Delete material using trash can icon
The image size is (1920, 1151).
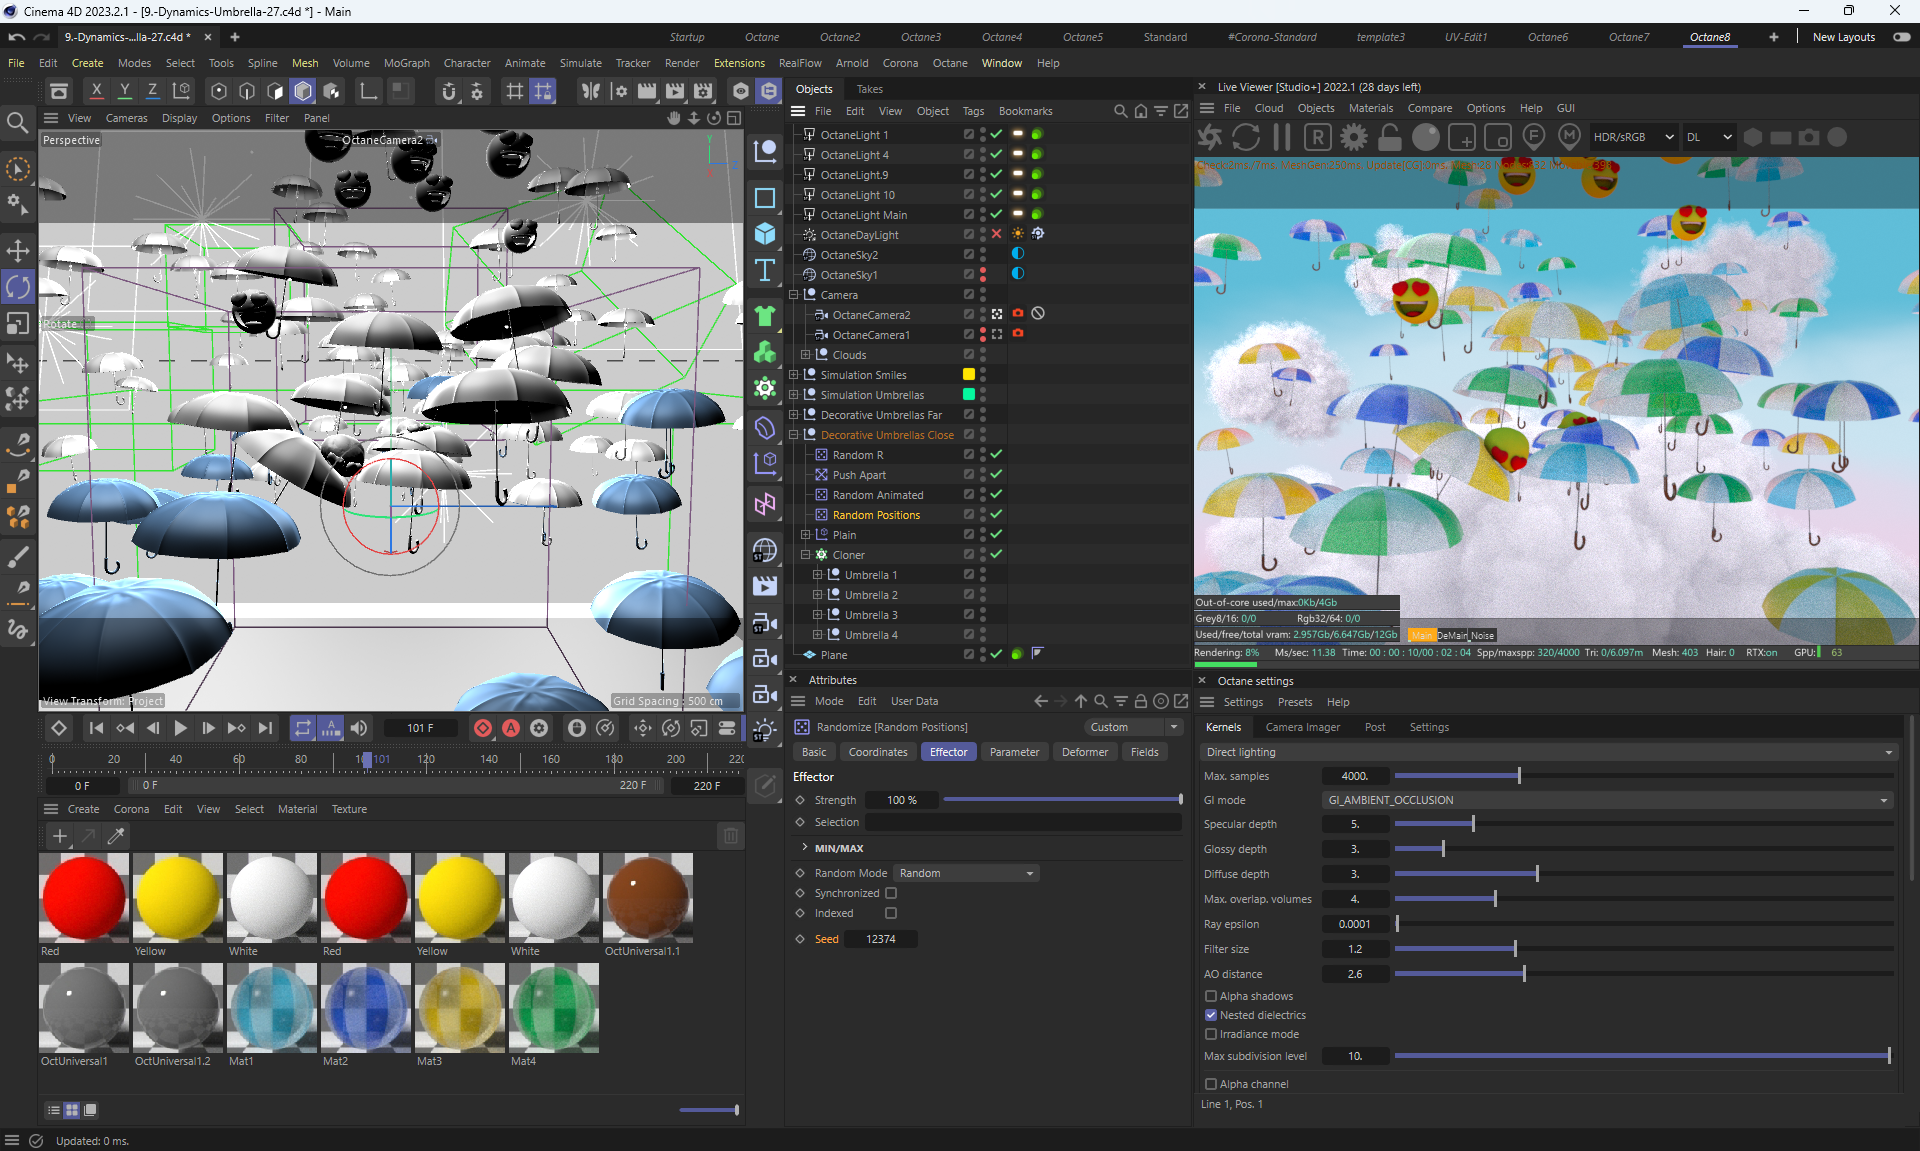(x=730, y=836)
